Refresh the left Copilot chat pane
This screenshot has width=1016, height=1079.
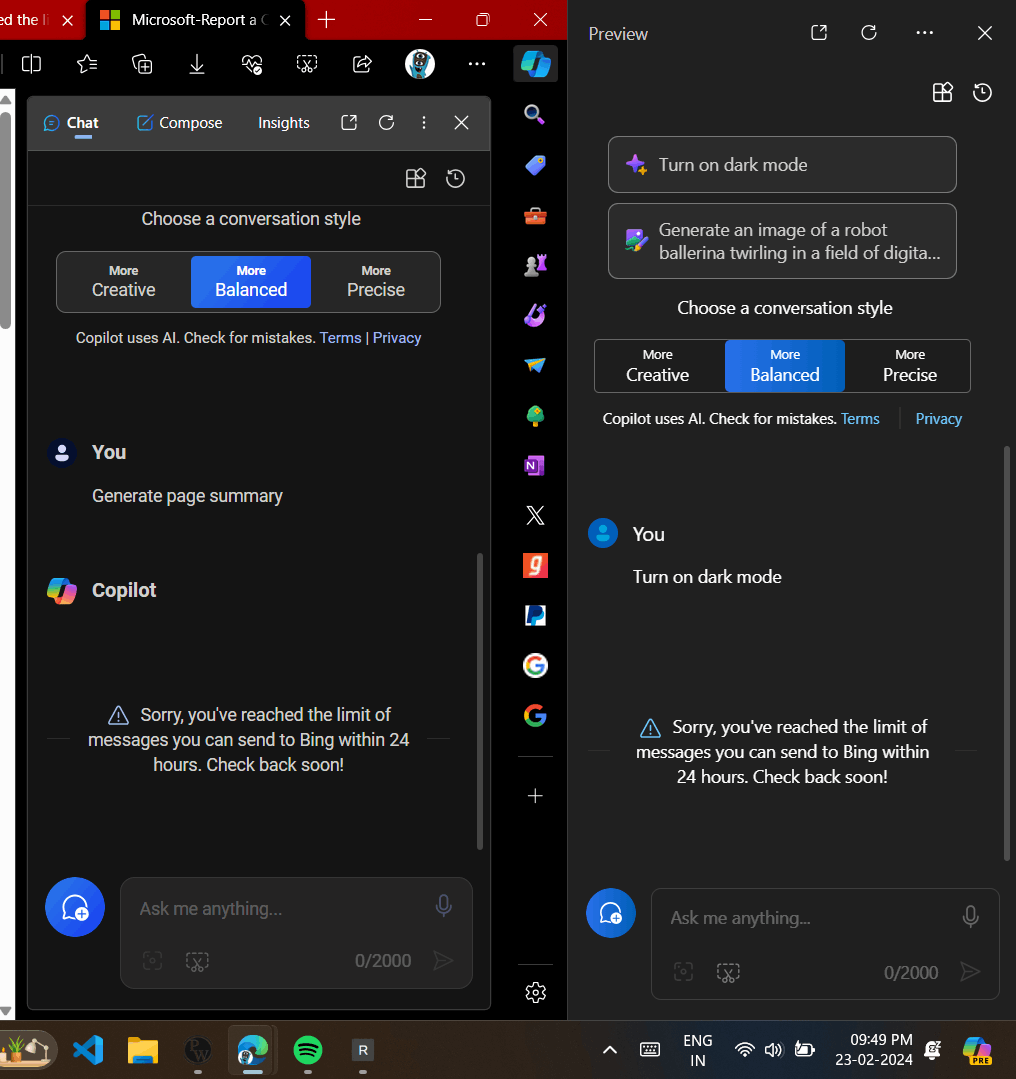(x=387, y=123)
